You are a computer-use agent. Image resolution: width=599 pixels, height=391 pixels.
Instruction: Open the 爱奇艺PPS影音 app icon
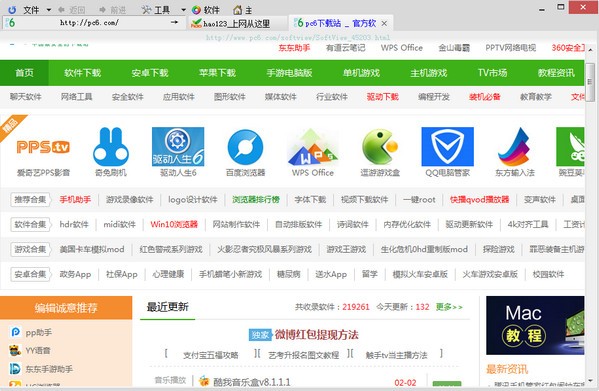[x=43, y=147]
